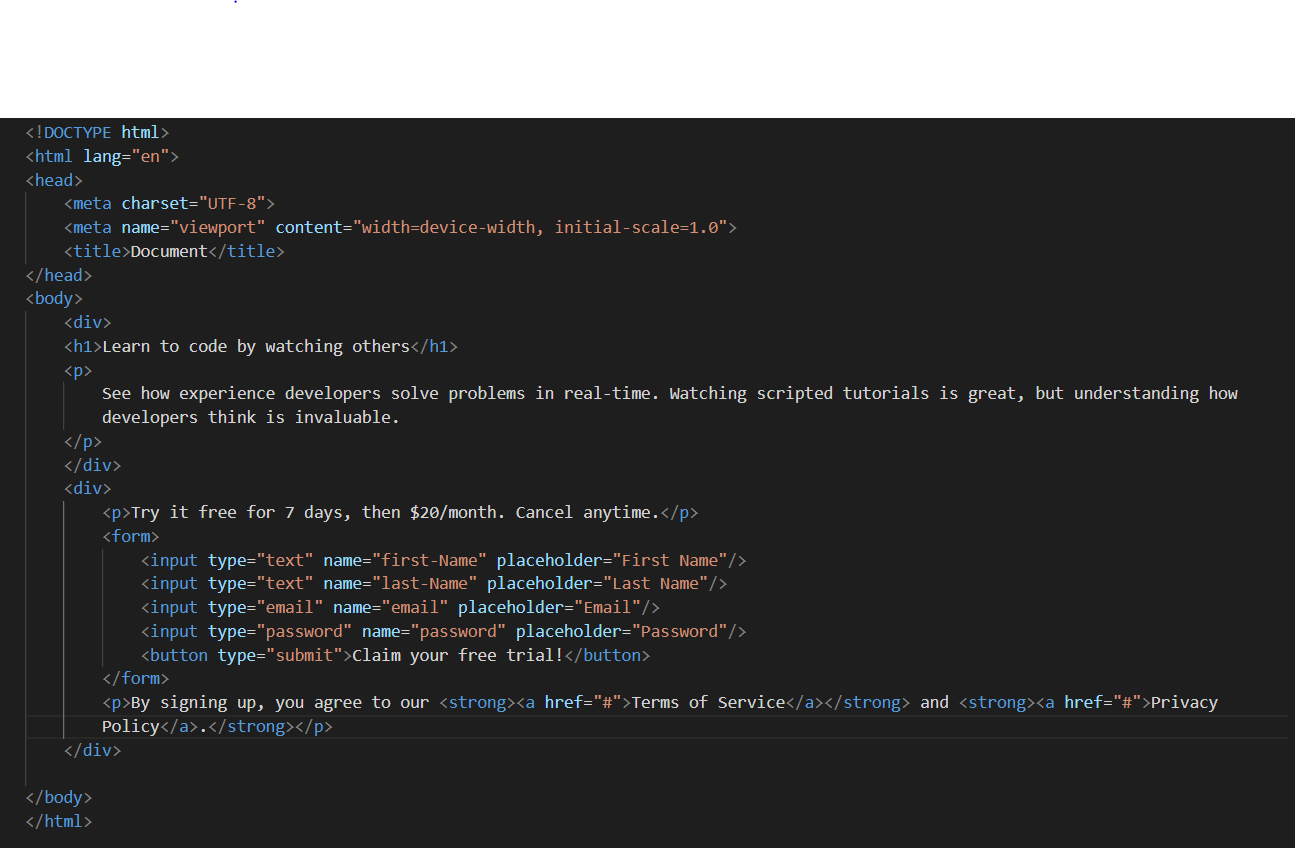Click the DOCTYPE html declaration line
Image resolution: width=1295 pixels, height=848 pixels.
[x=98, y=132]
